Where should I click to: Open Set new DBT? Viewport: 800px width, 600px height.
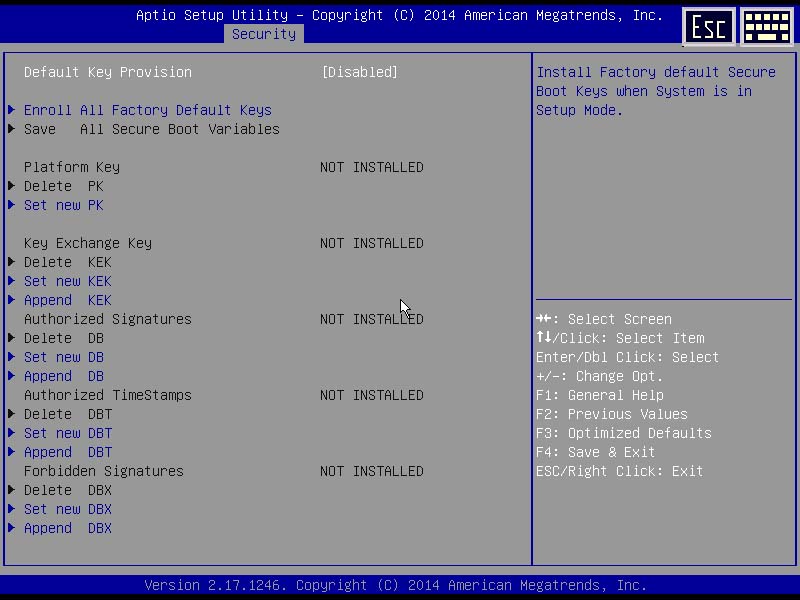(x=67, y=433)
